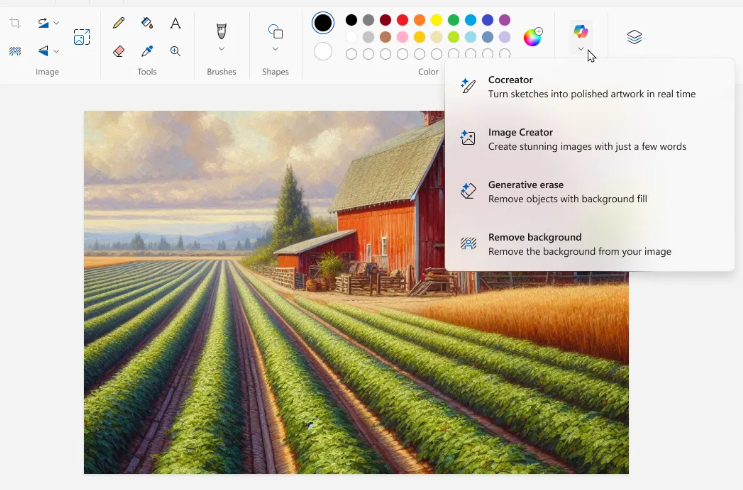The image size is (743, 490).
Task: Pick the green palette swatch
Action: [453, 20]
